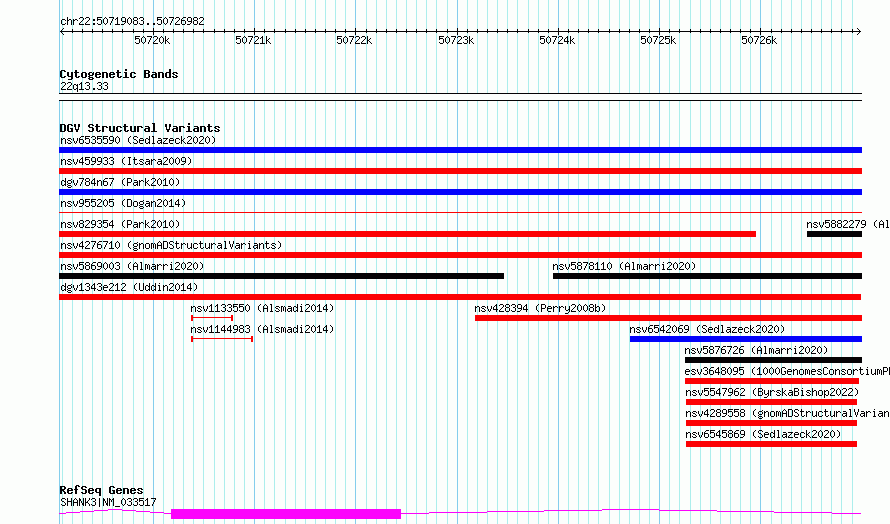The width and height of the screenshot is (890, 524).
Task: Select the red bar under esv3648095
Action: (x=772, y=381)
